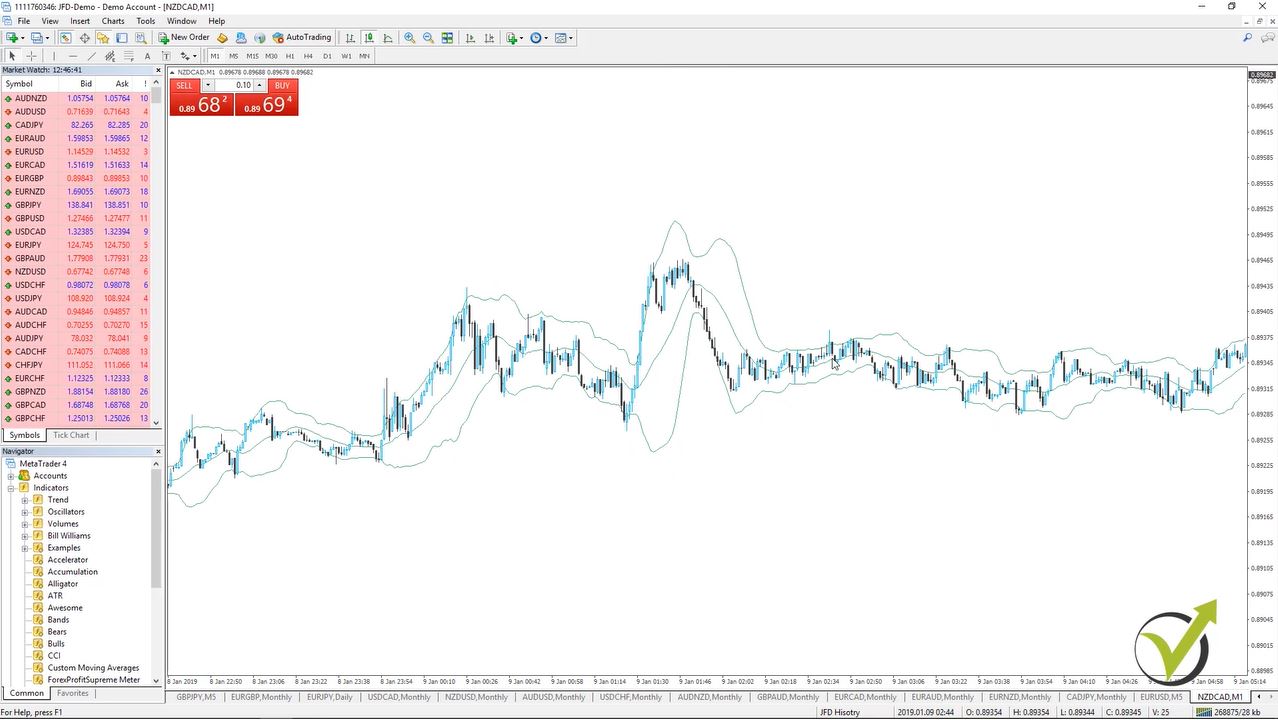Select the Draw Text (A) tool
The width and height of the screenshot is (1278, 720).
(x=148, y=56)
